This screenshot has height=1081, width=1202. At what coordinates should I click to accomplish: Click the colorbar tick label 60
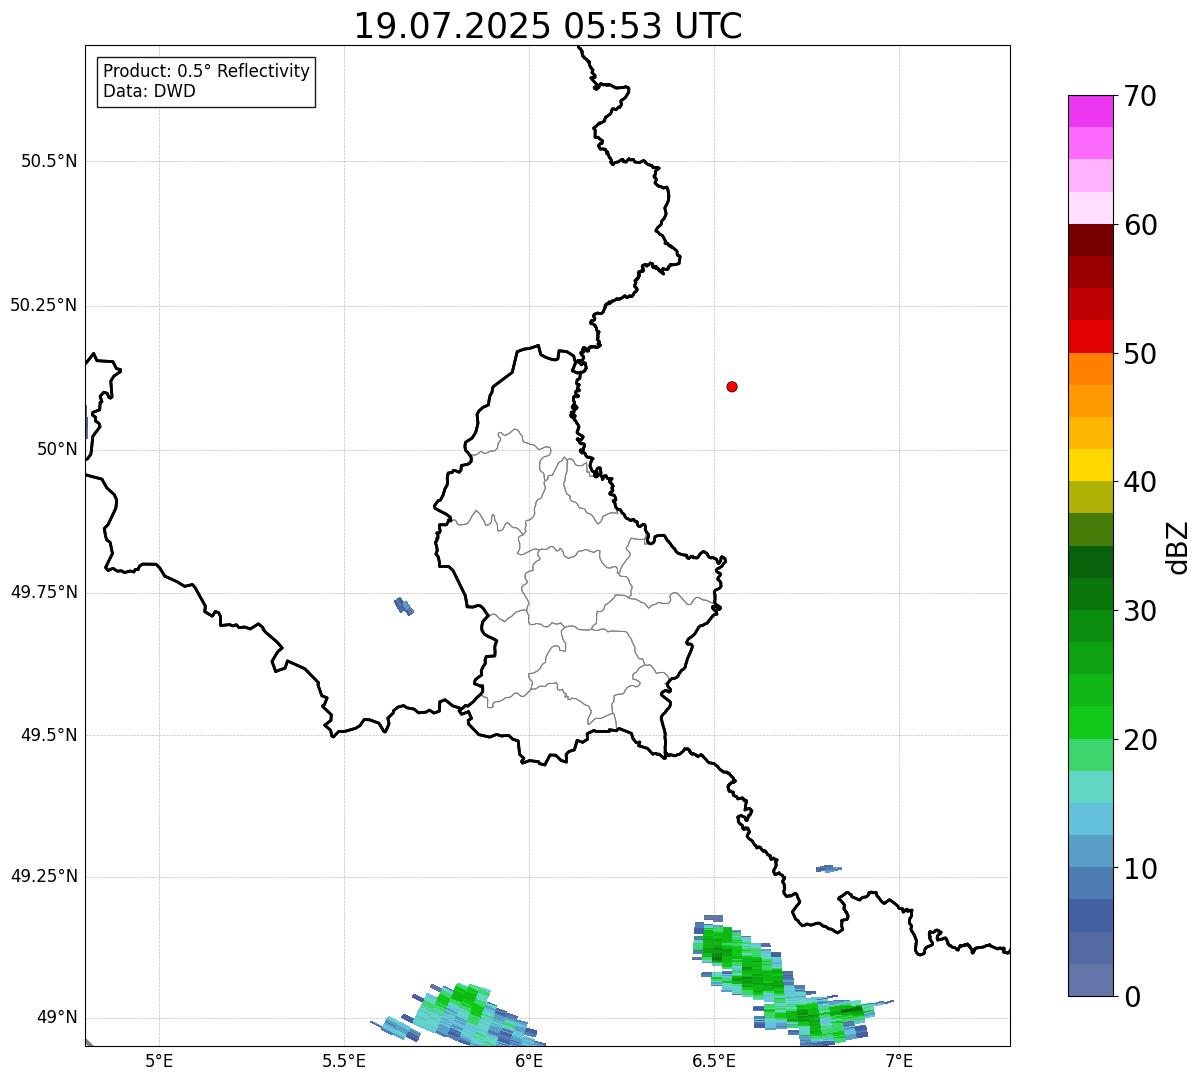click(x=1140, y=225)
